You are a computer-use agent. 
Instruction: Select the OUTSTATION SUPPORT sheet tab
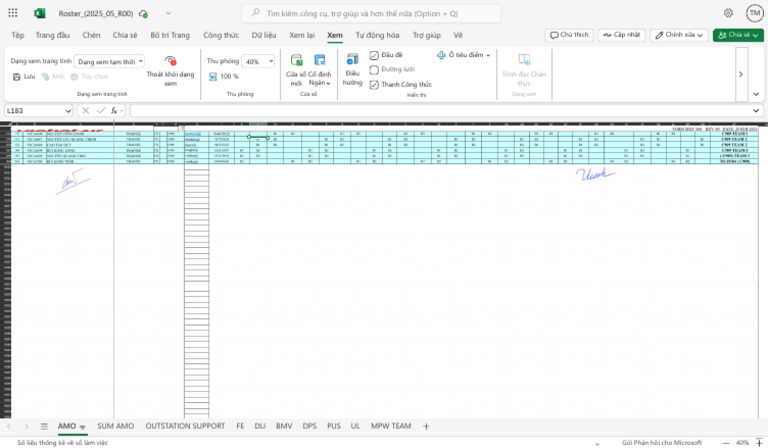click(185, 426)
